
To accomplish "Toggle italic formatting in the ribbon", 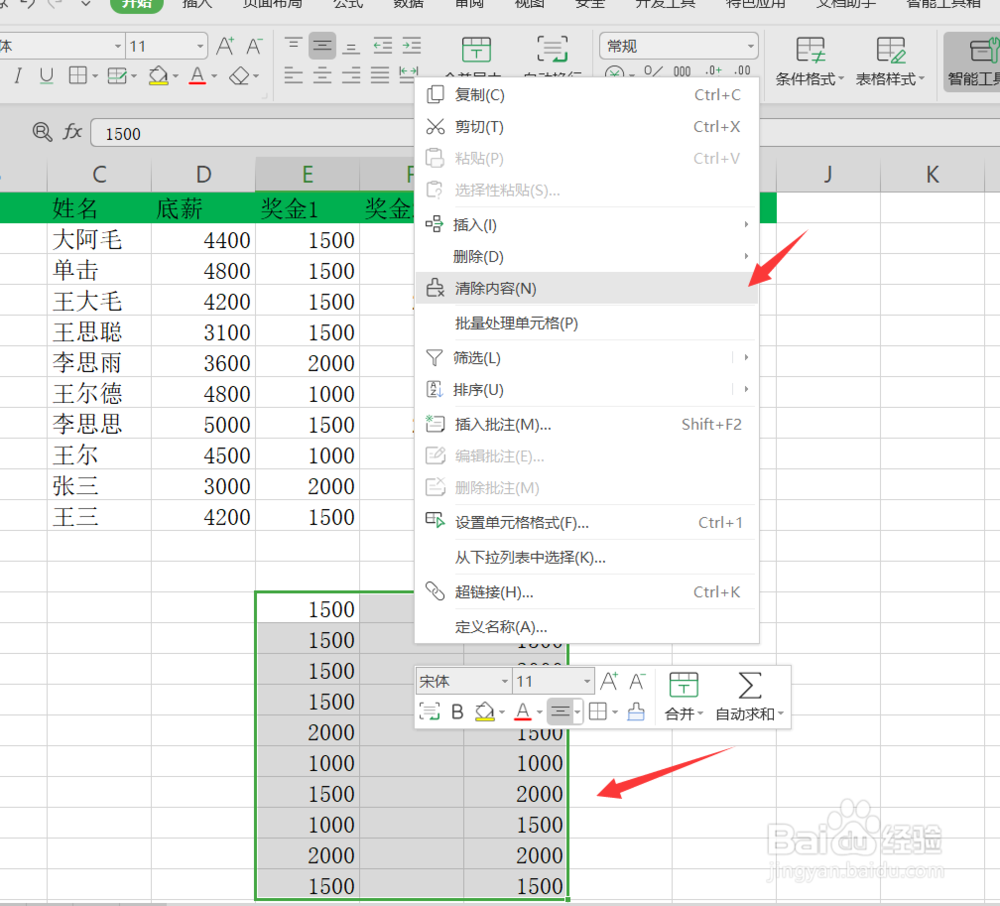I will click(16, 76).
